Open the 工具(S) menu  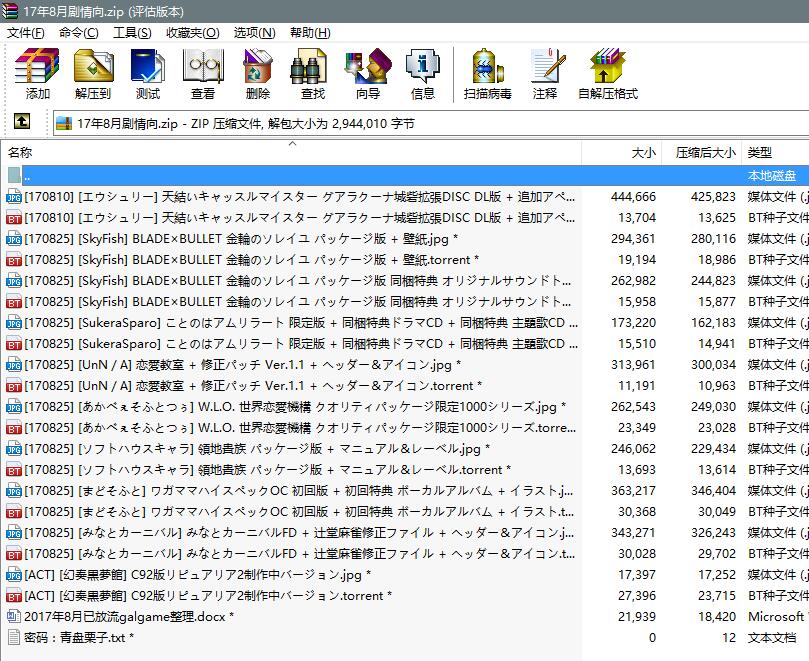click(x=132, y=33)
